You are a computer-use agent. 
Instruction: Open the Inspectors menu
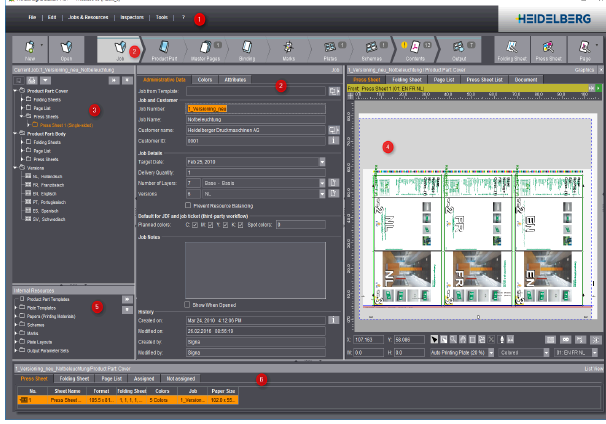[x=132, y=17]
